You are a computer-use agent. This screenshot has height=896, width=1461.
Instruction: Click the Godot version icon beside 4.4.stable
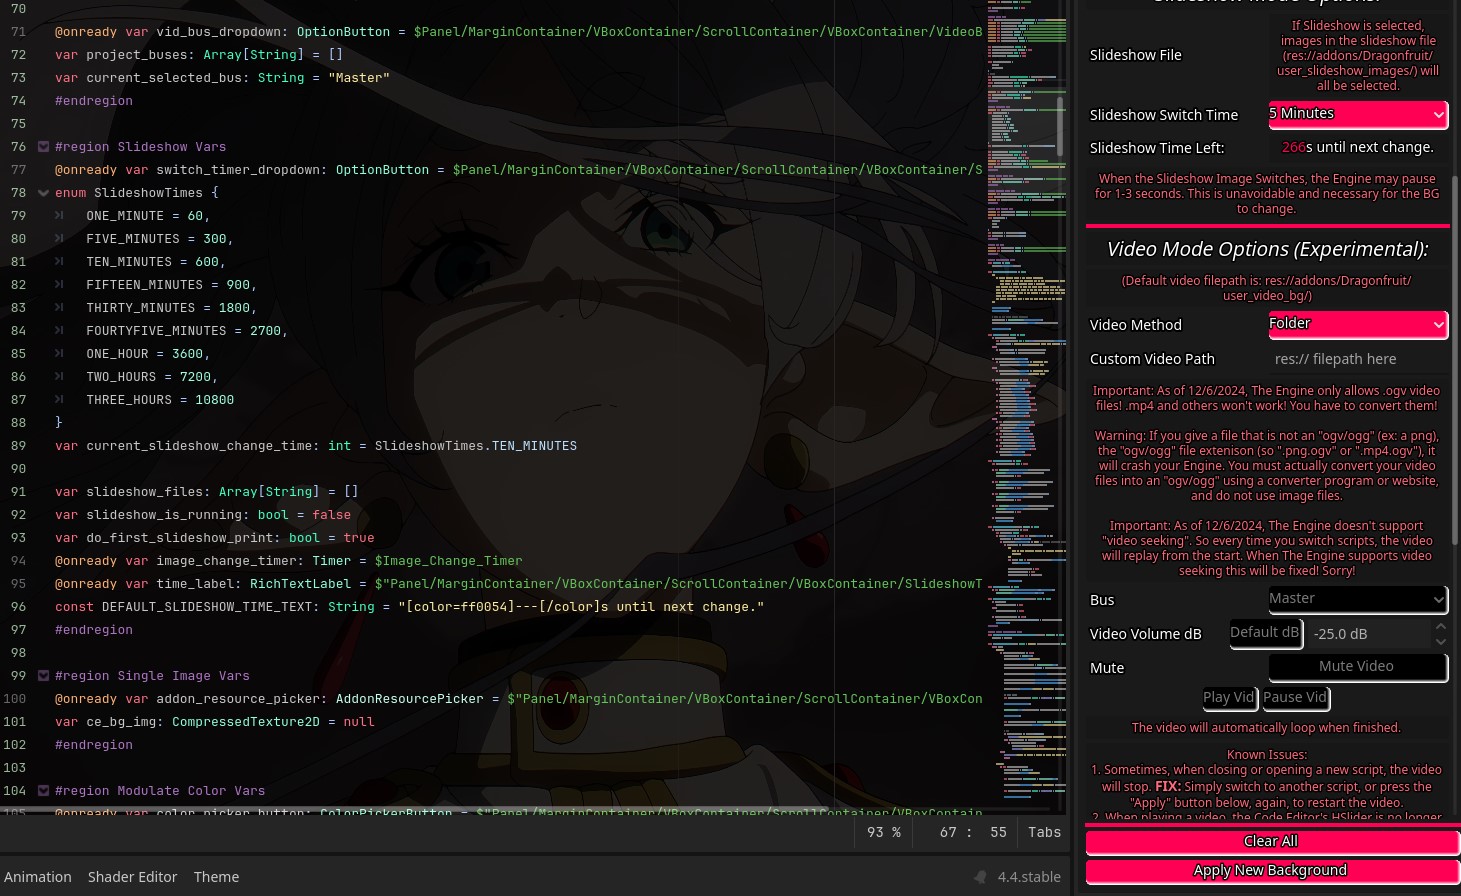pyautogui.click(x=980, y=877)
